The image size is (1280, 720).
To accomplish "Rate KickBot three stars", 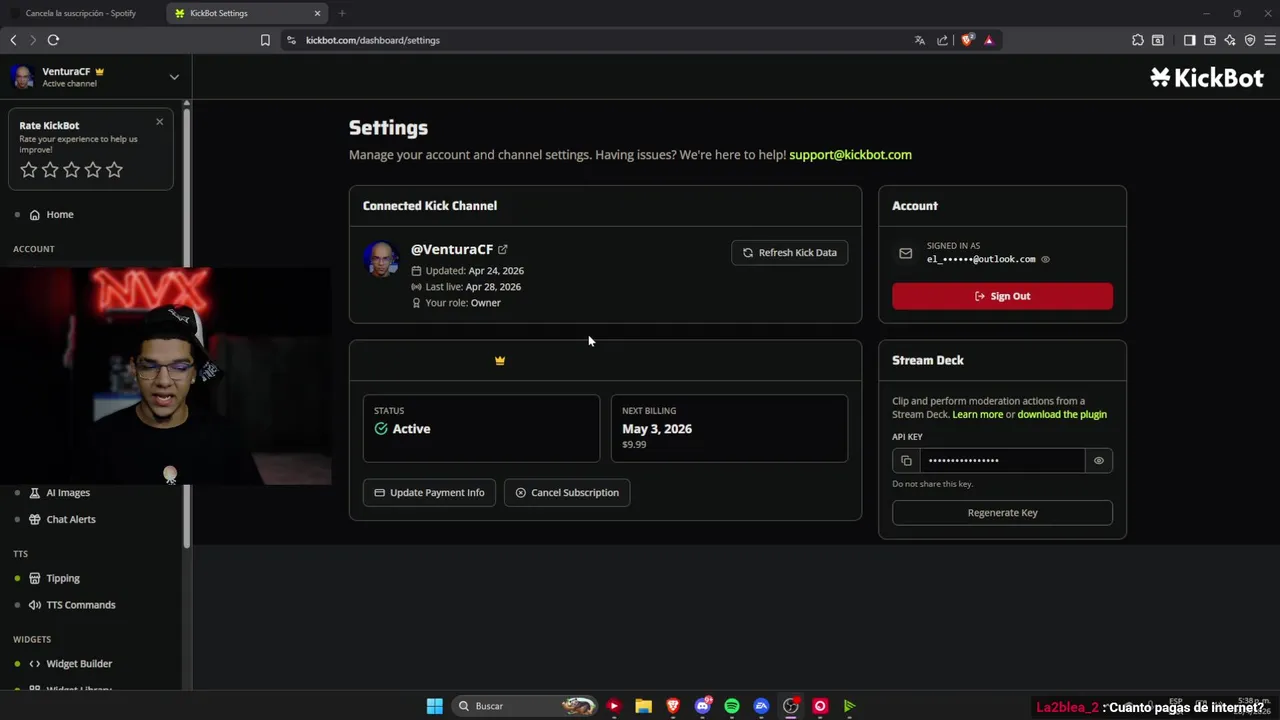I will (x=71, y=170).
